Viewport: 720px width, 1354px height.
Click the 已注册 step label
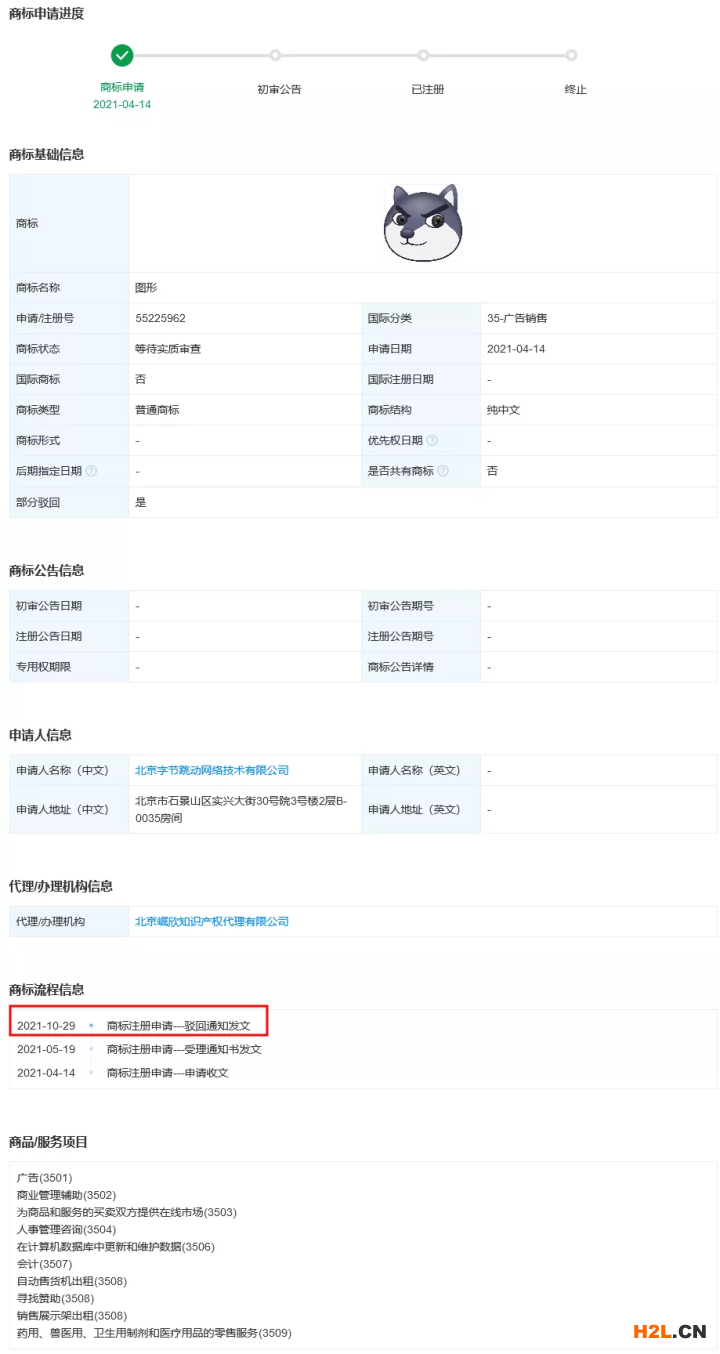tap(427, 90)
